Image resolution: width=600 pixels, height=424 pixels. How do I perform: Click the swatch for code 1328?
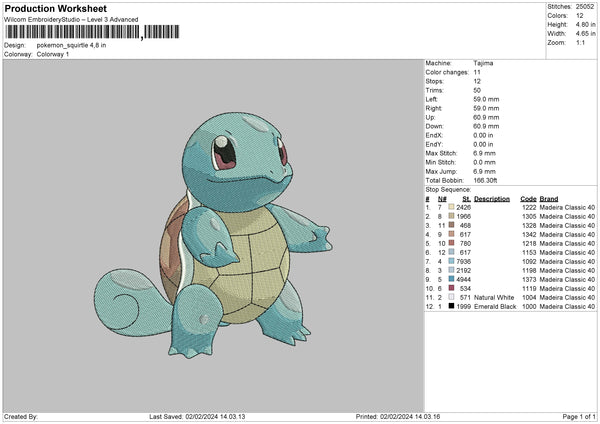pyautogui.click(x=452, y=224)
